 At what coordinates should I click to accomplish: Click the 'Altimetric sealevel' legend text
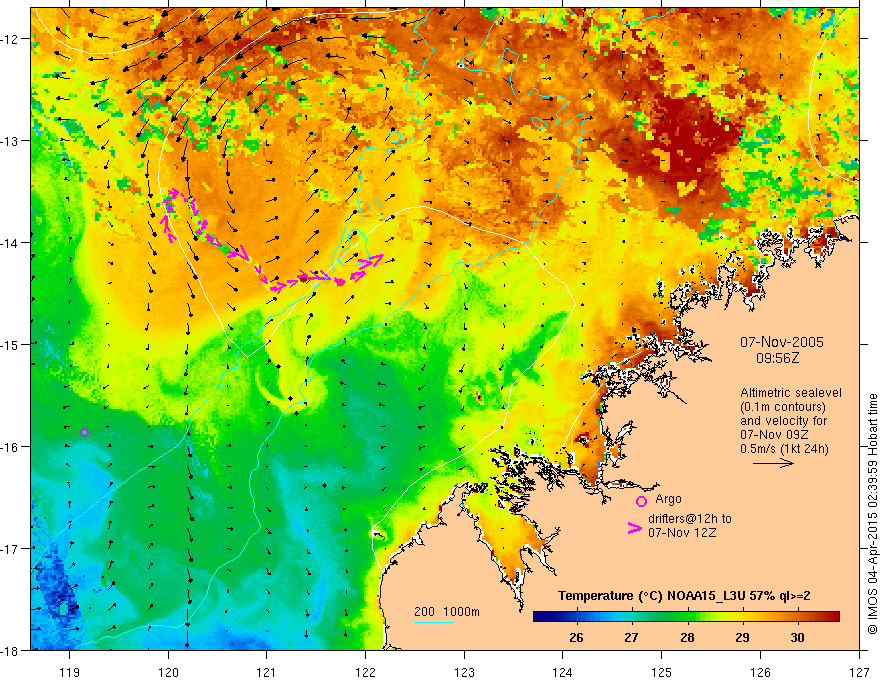[x=791, y=393]
